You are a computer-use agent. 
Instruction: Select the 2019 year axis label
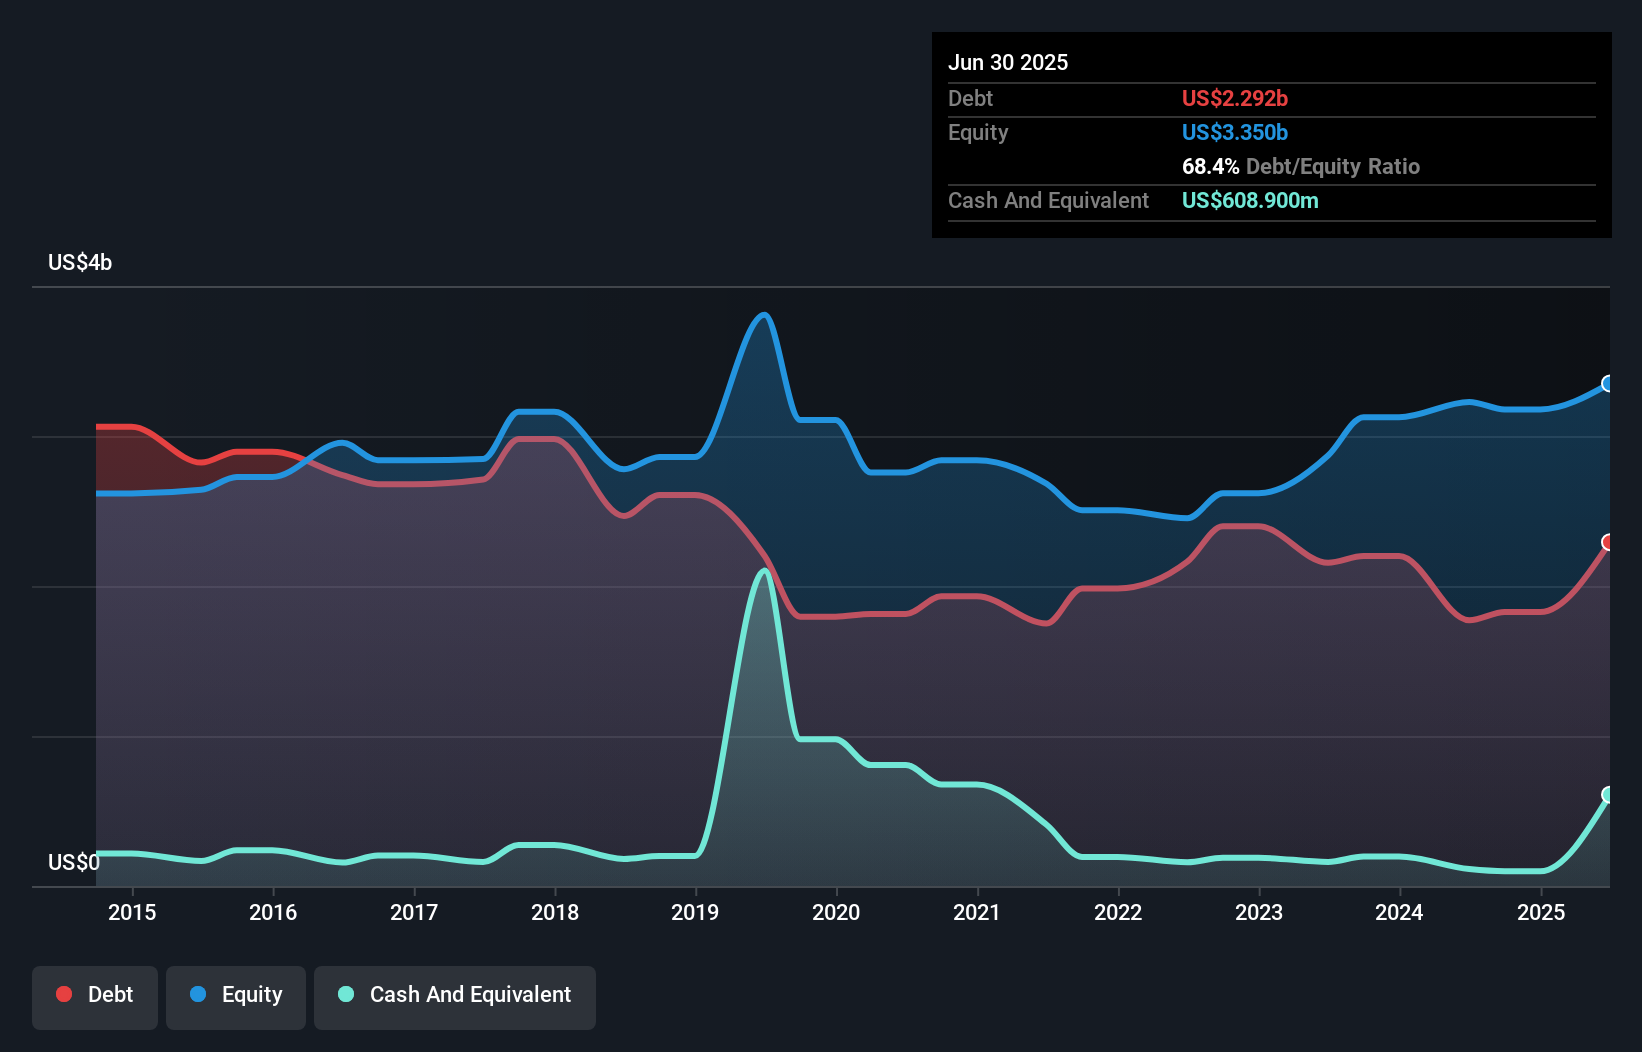point(696,912)
